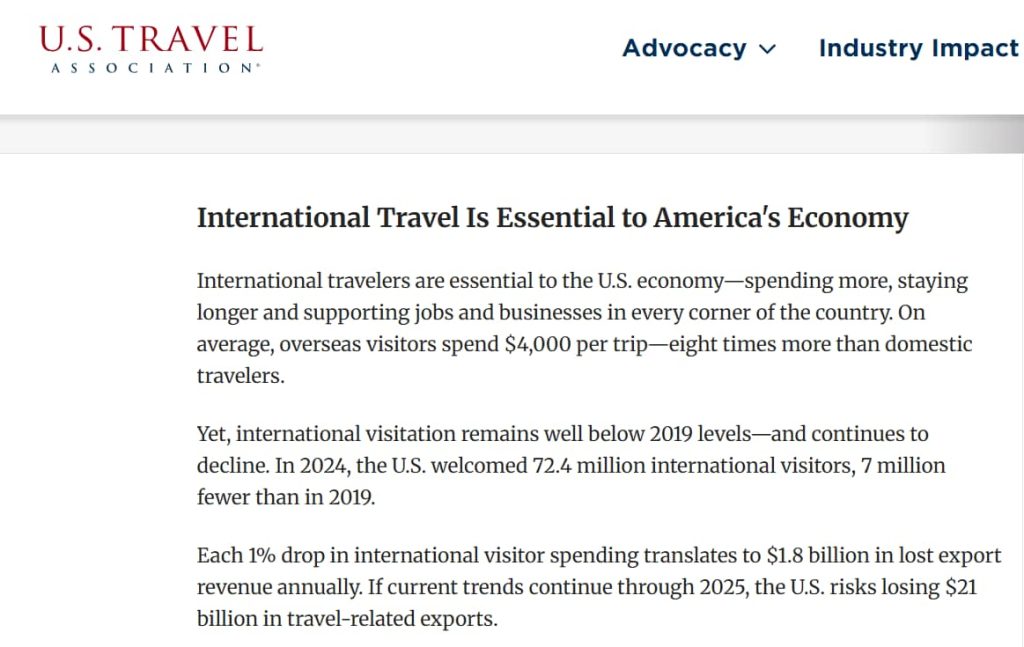Click the "International Travel Is Essential" heading

pos(552,218)
